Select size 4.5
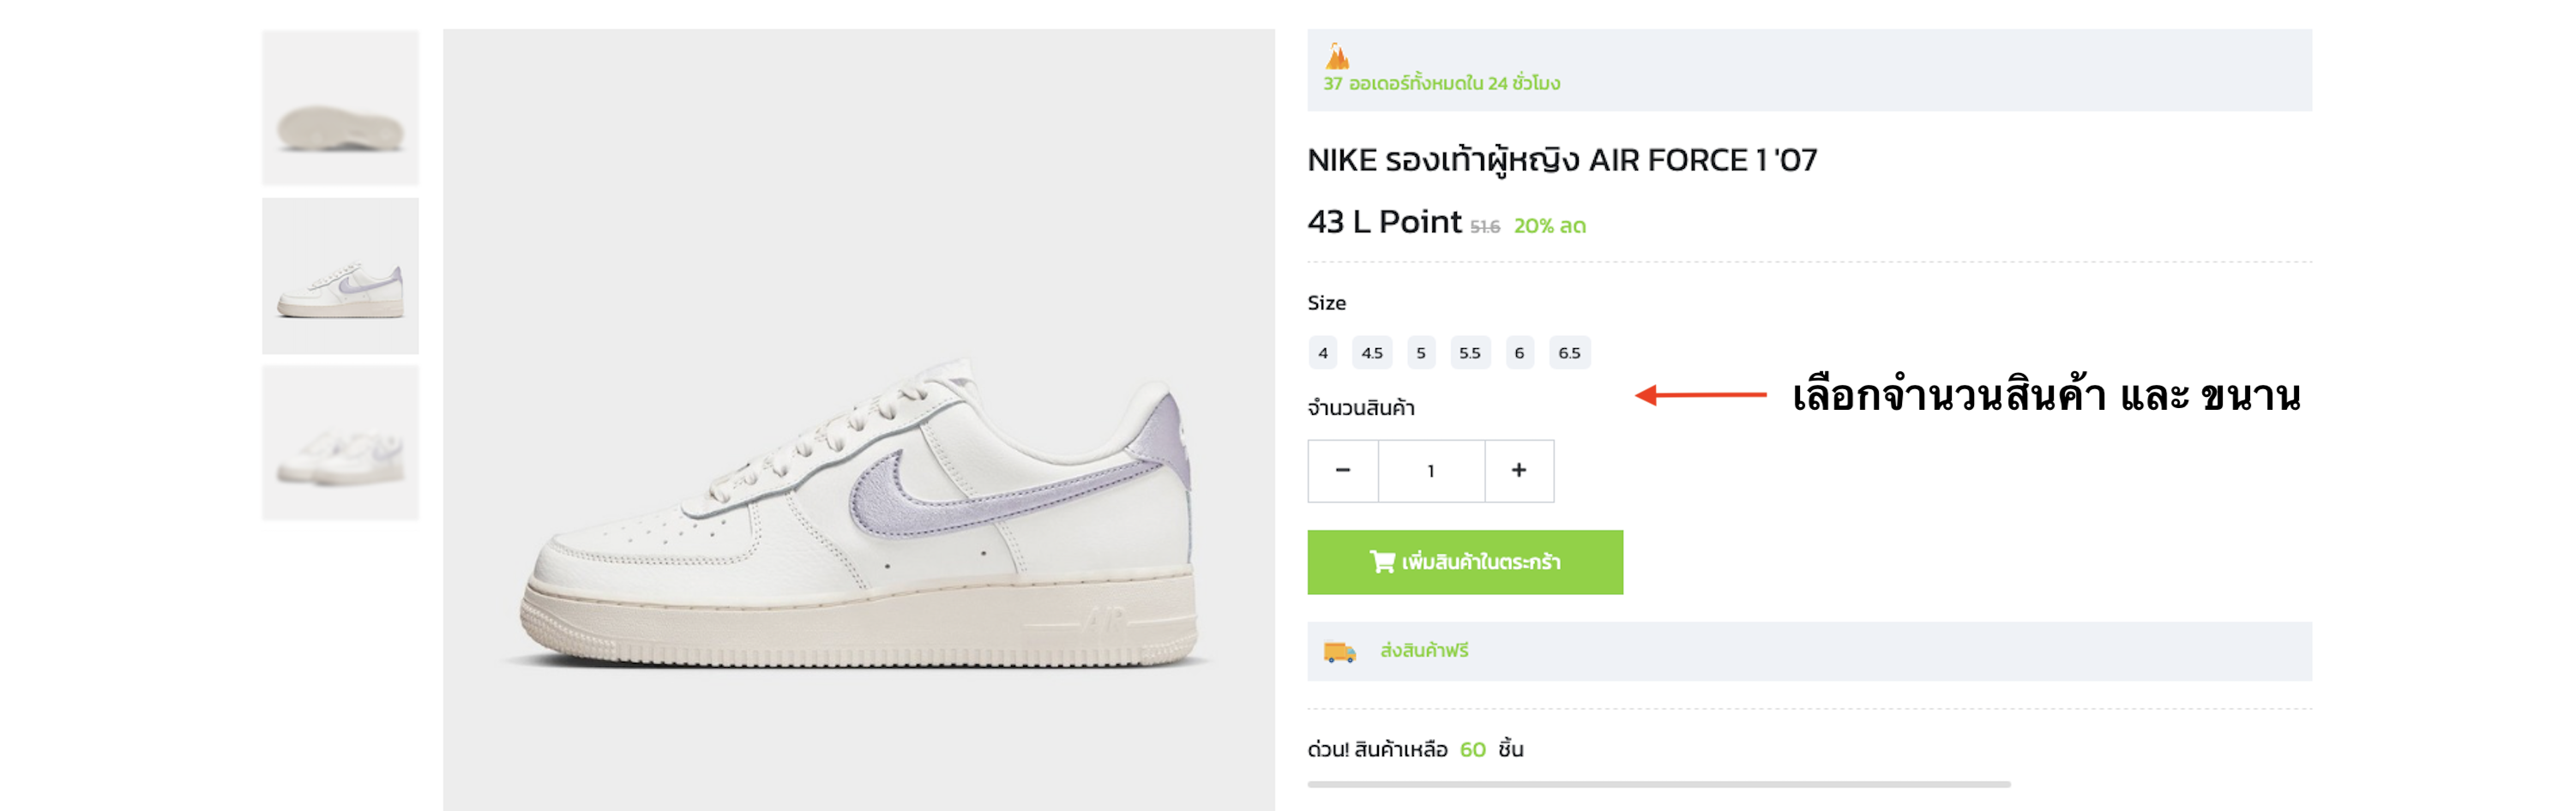 pyautogui.click(x=1372, y=353)
